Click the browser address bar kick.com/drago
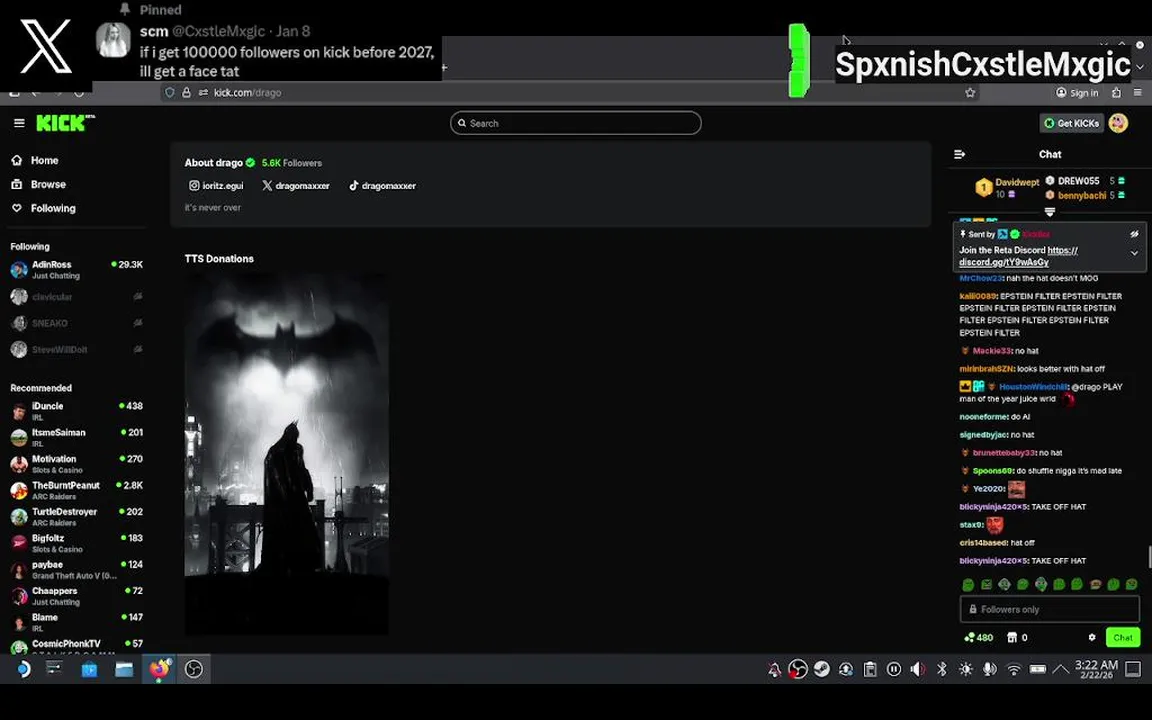 click(572, 93)
